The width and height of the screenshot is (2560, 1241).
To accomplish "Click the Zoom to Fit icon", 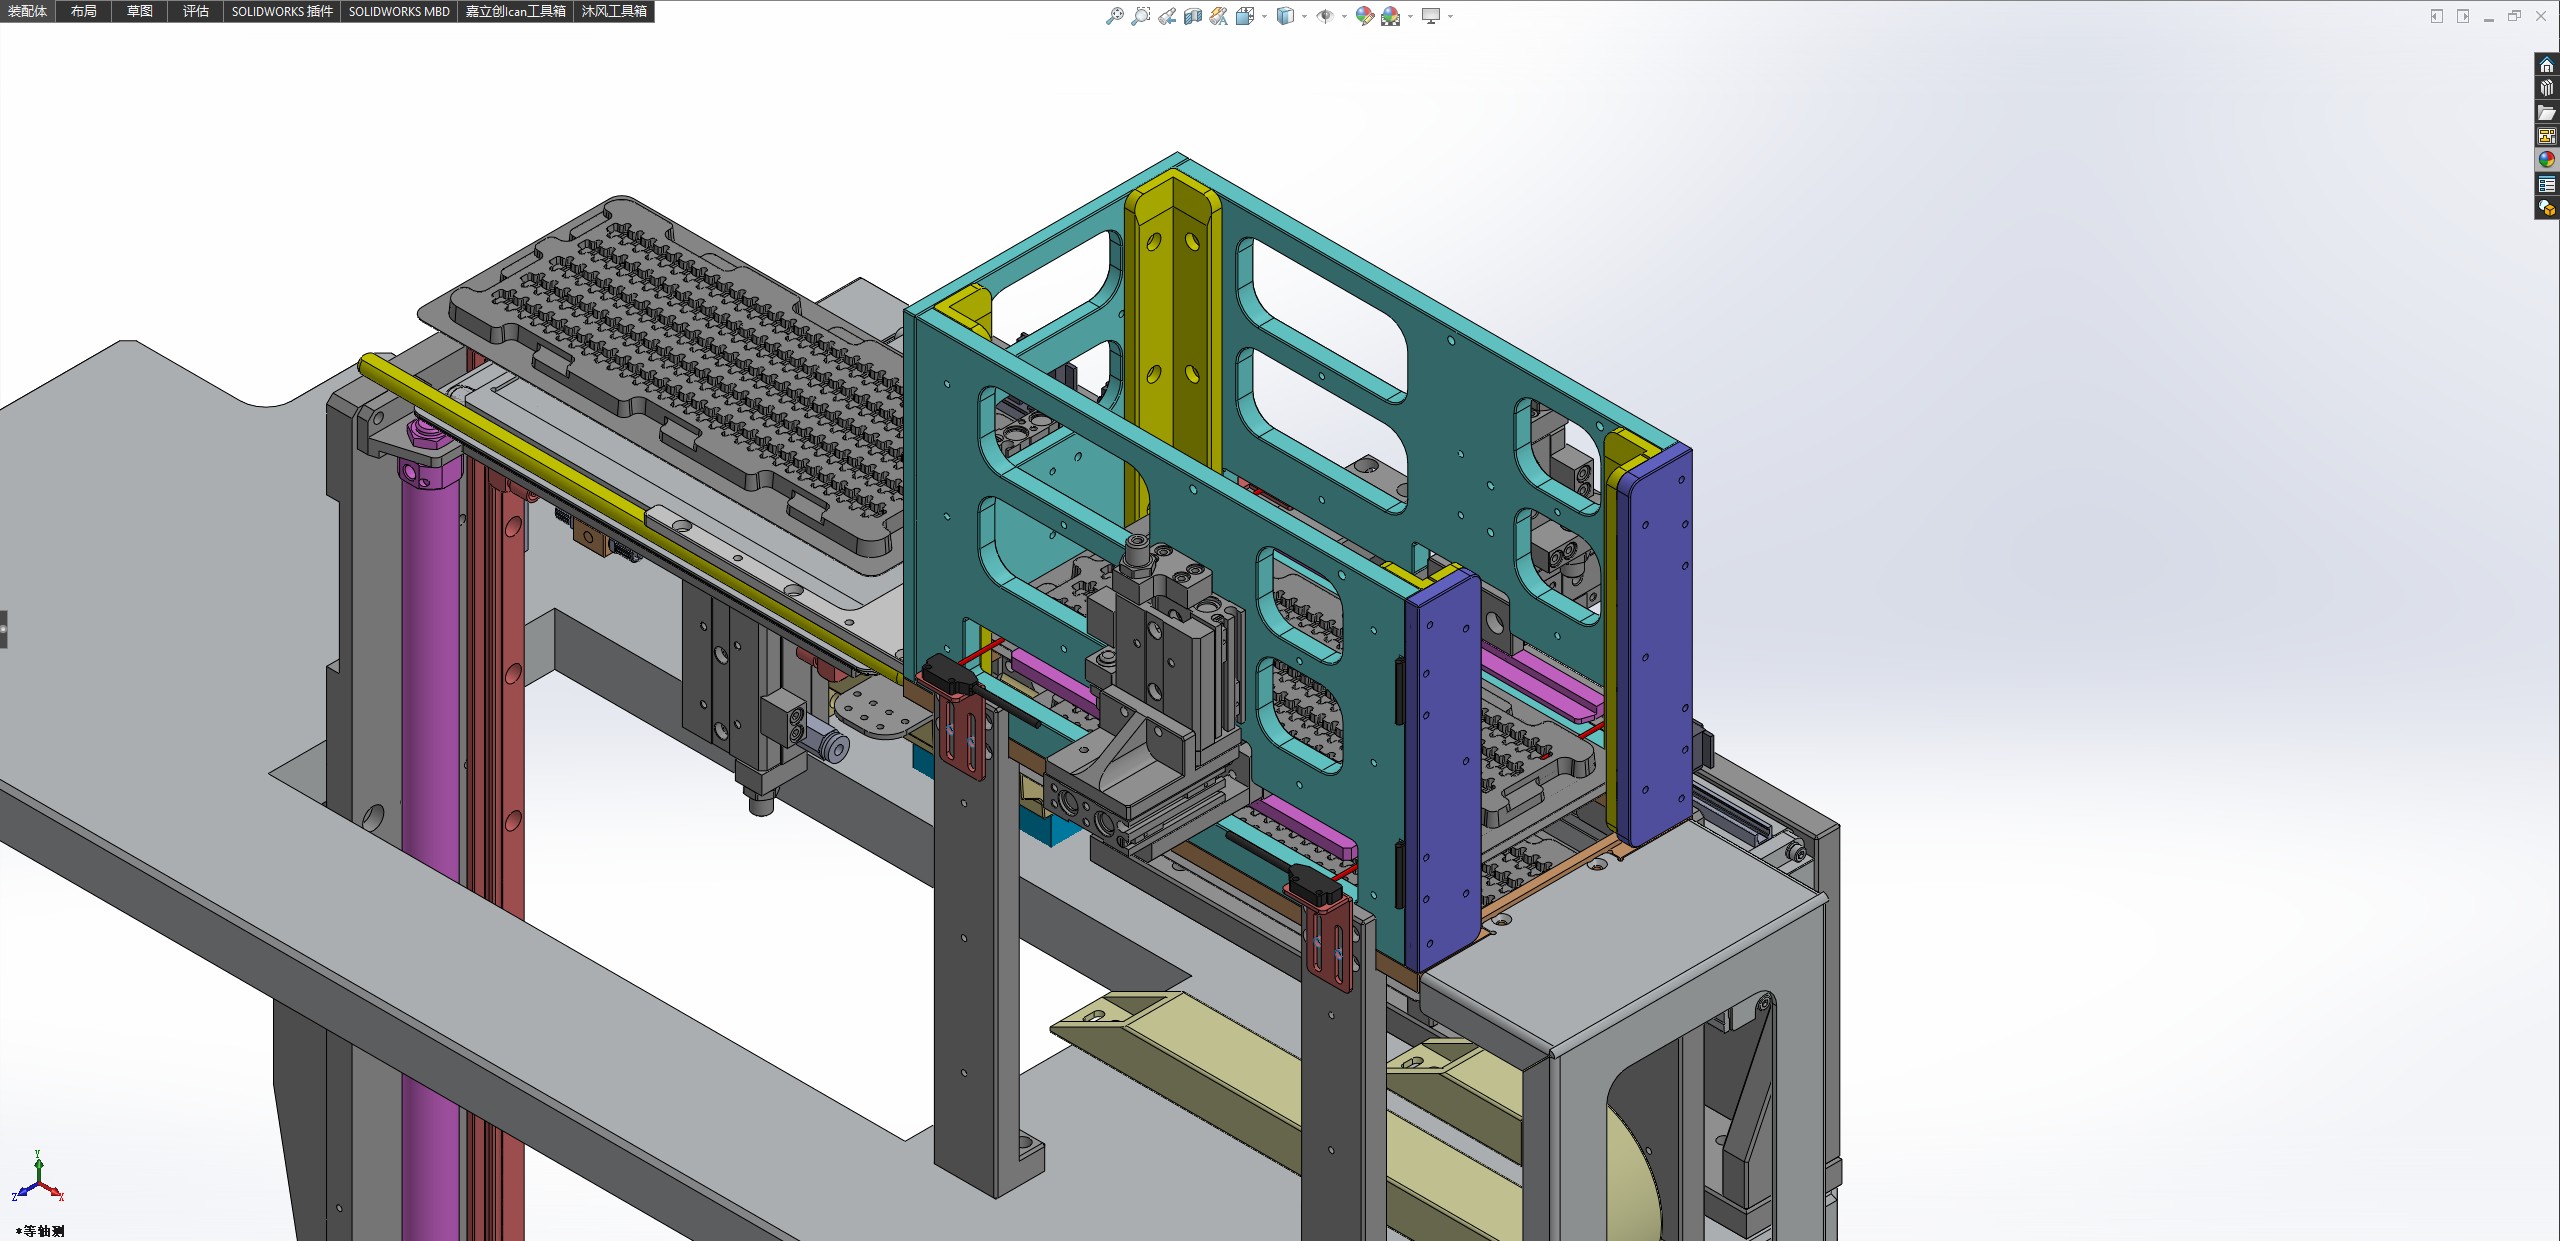I will tap(1114, 16).
